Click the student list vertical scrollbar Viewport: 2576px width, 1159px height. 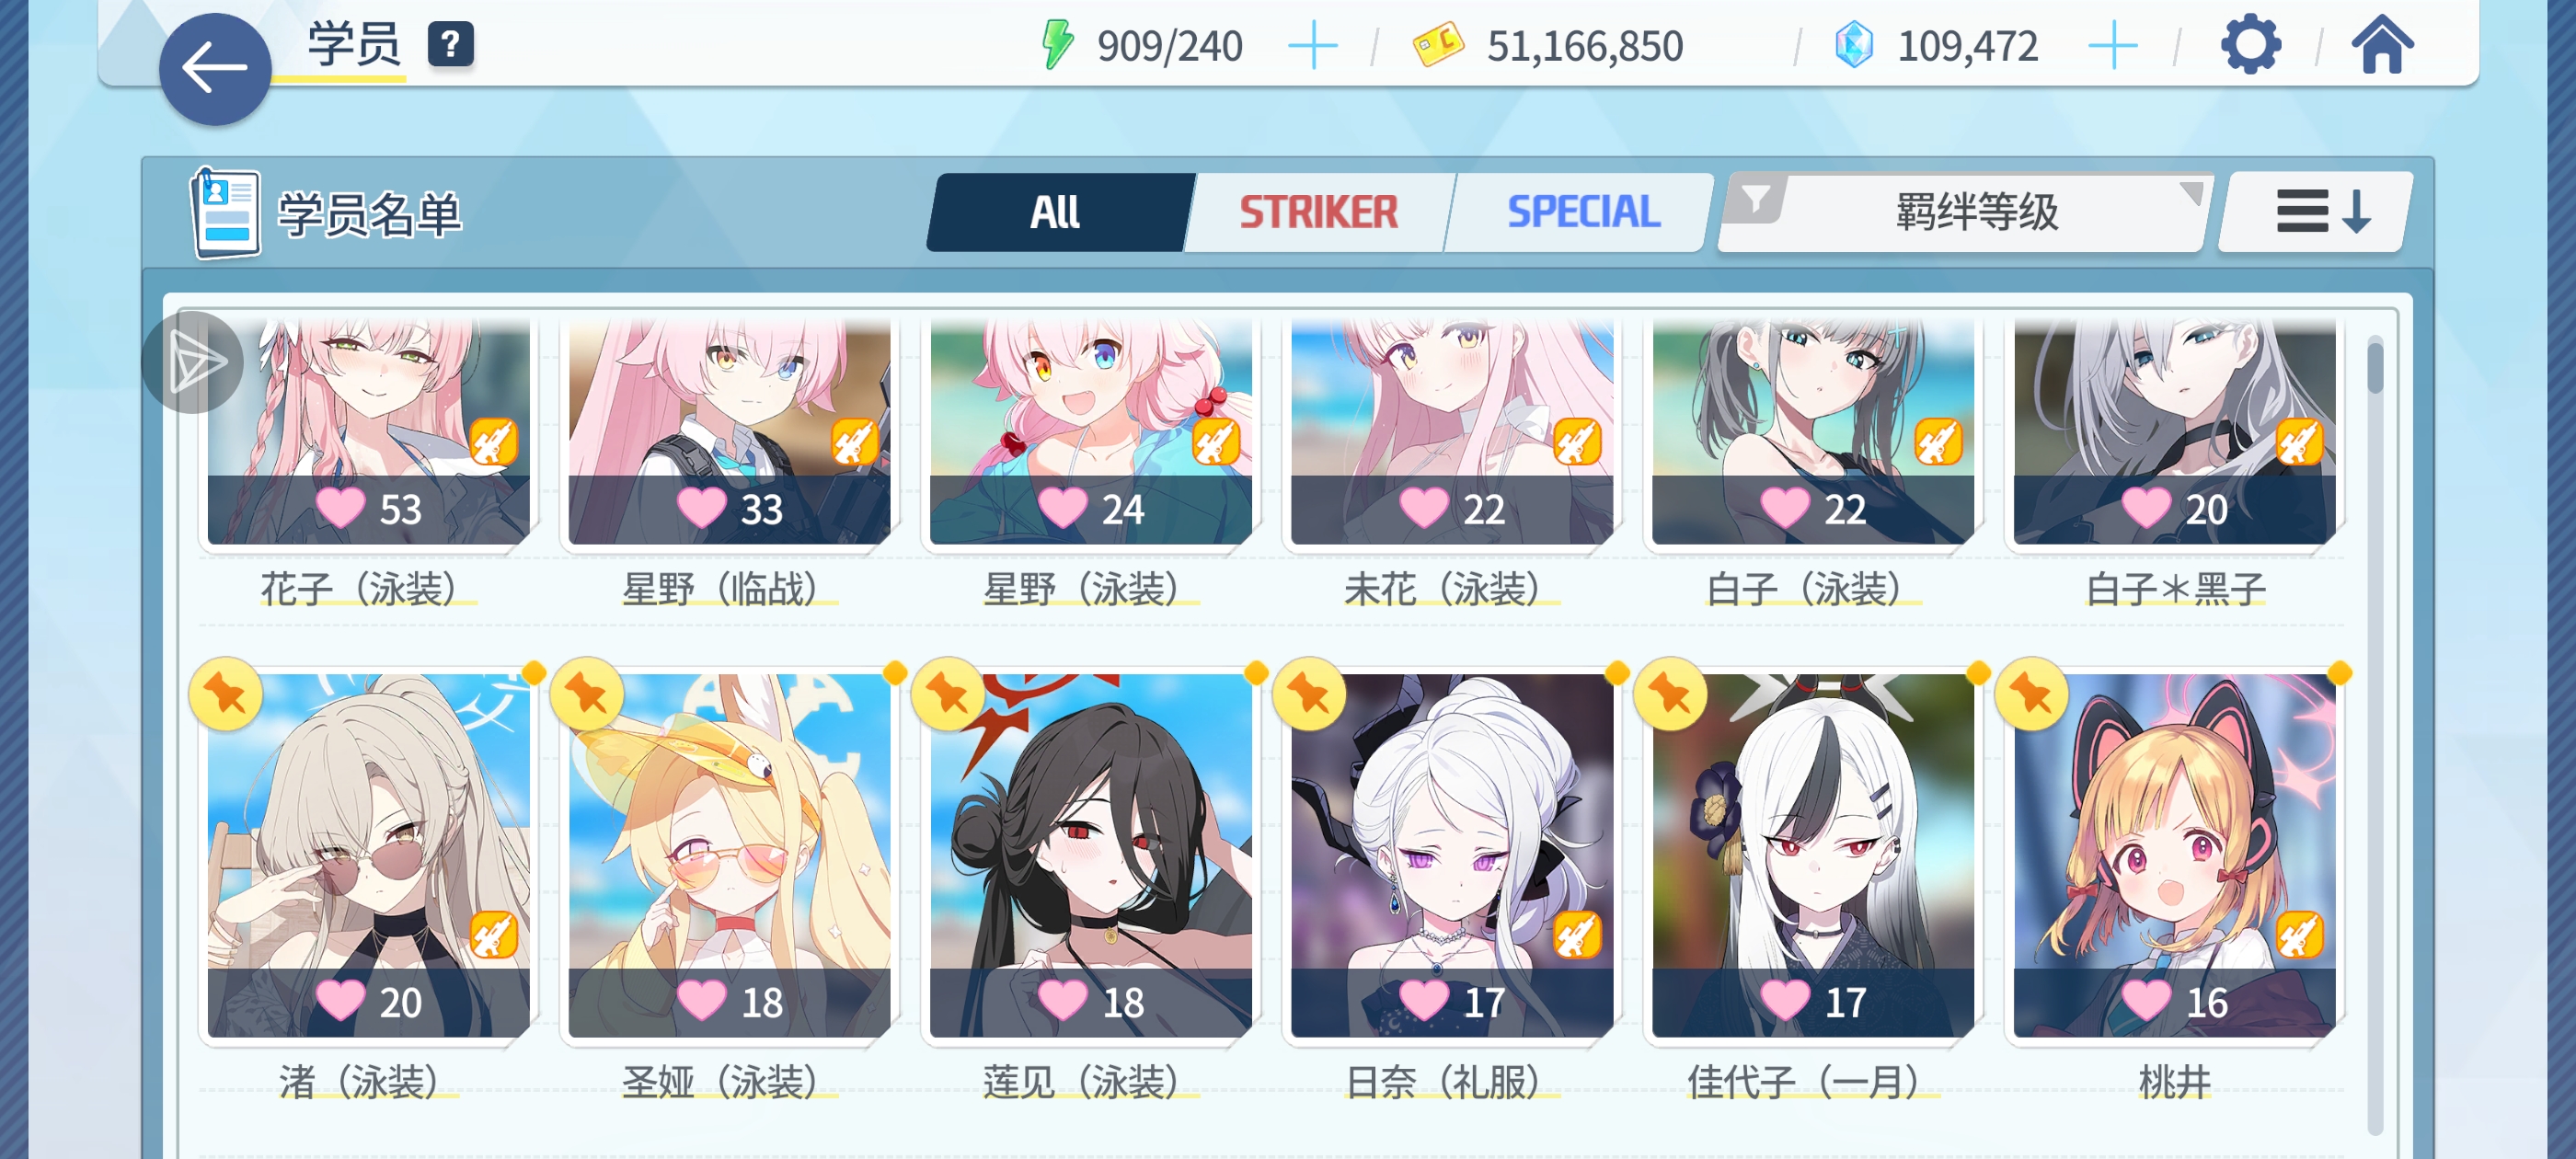click(2375, 735)
